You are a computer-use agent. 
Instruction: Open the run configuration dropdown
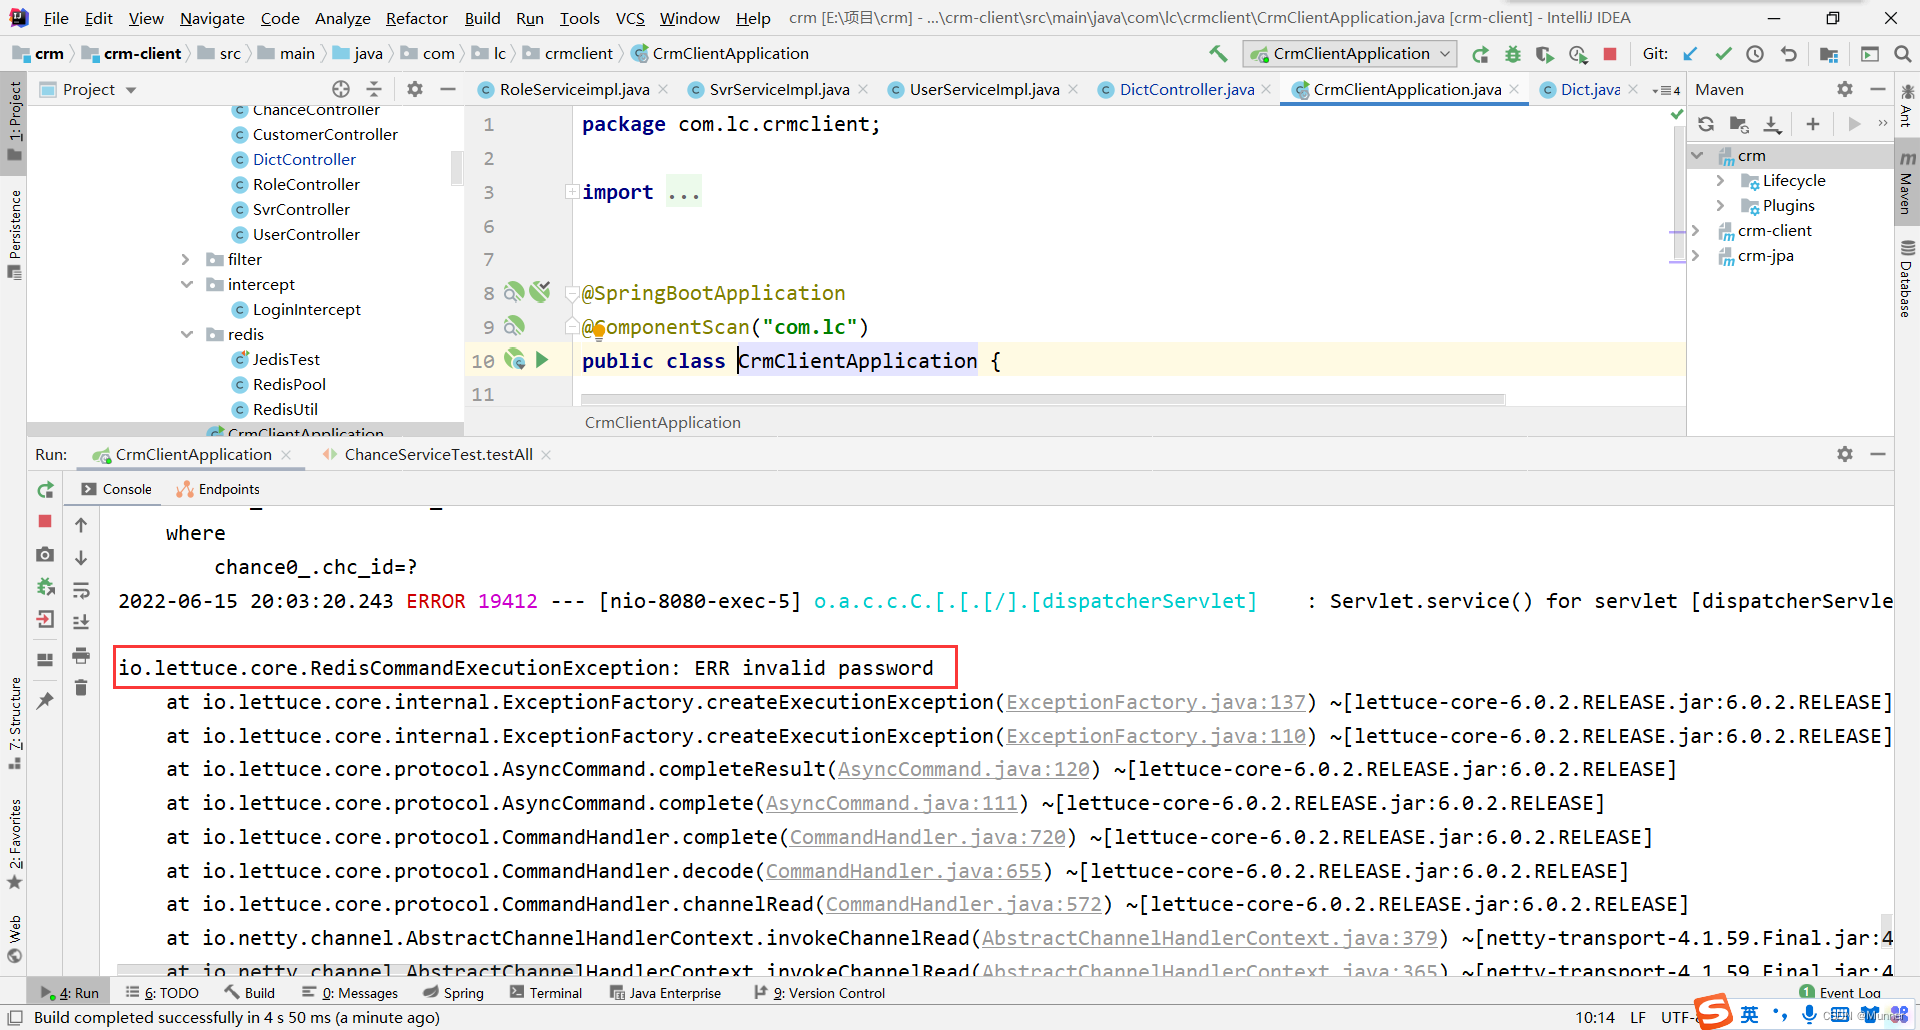click(x=1443, y=54)
